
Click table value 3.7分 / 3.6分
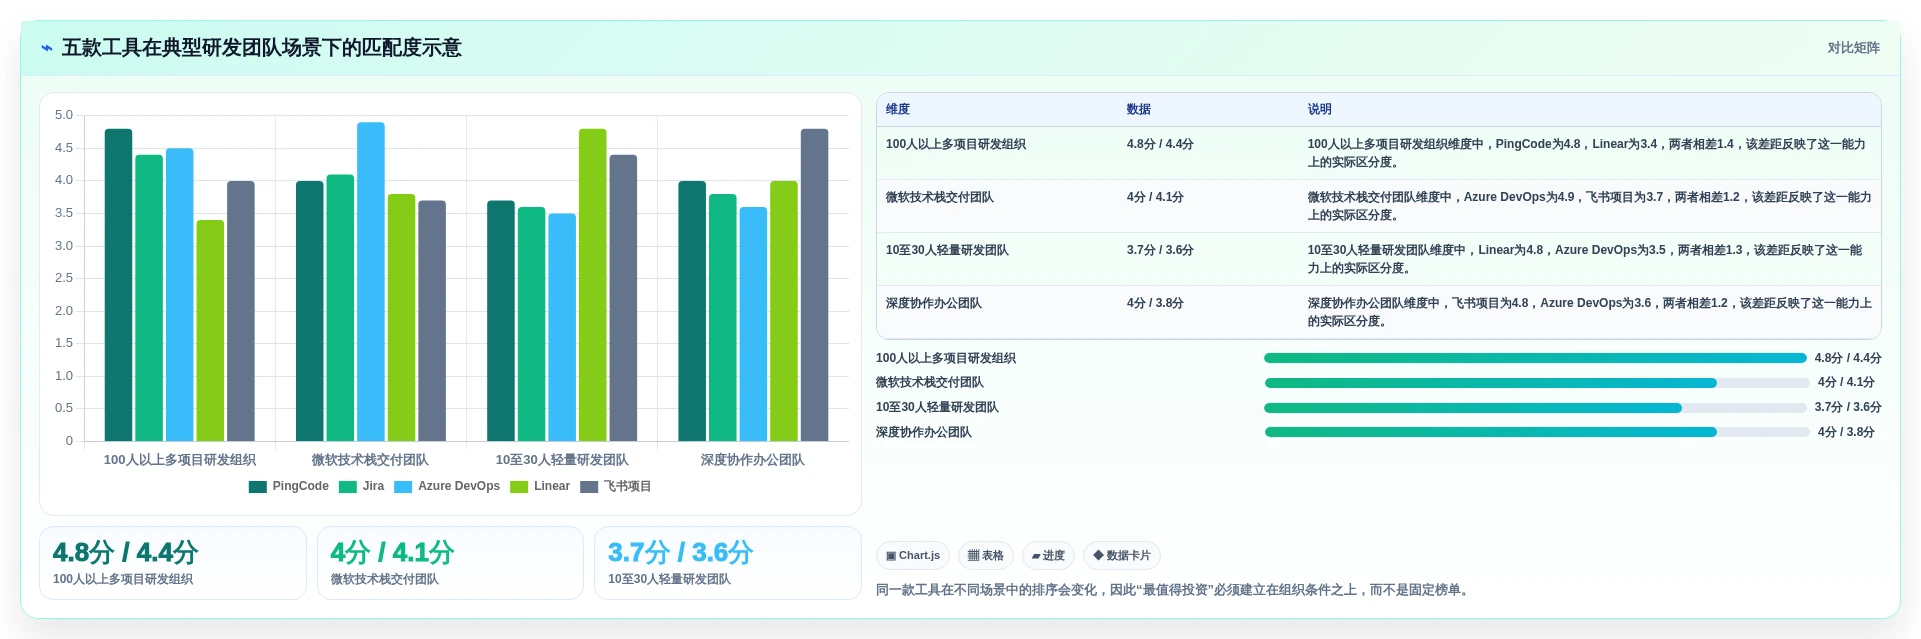[1160, 250]
